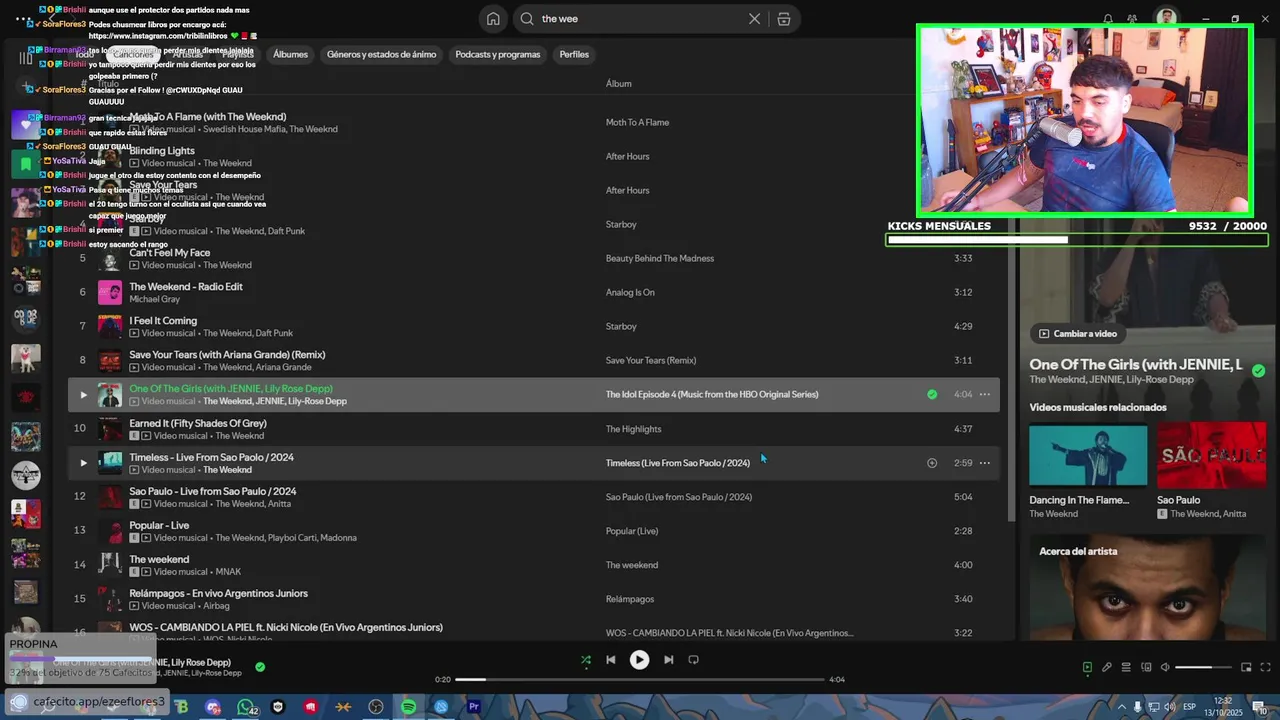The image size is (1280, 720).
Task: Open Premiere Pro taskbar icon
Action: [x=473, y=707]
